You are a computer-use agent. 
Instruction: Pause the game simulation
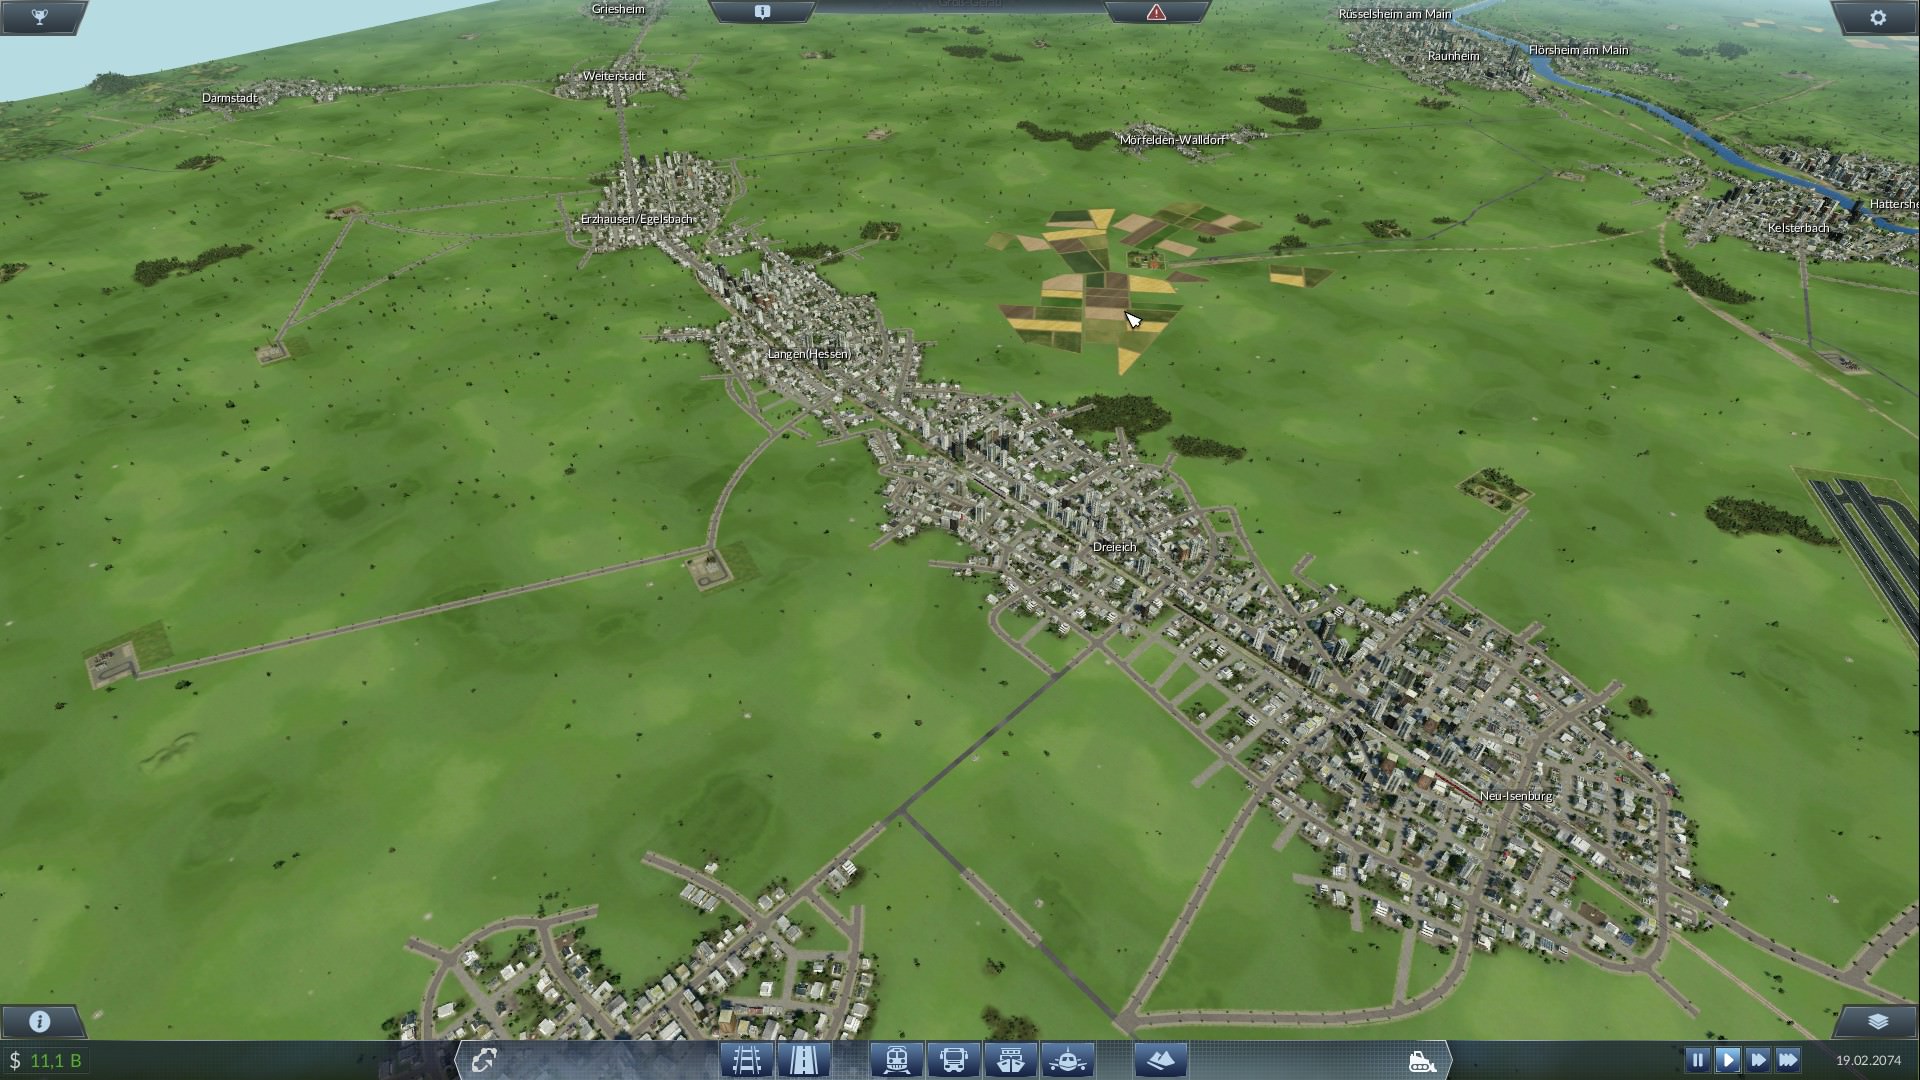coord(1697,1060)
